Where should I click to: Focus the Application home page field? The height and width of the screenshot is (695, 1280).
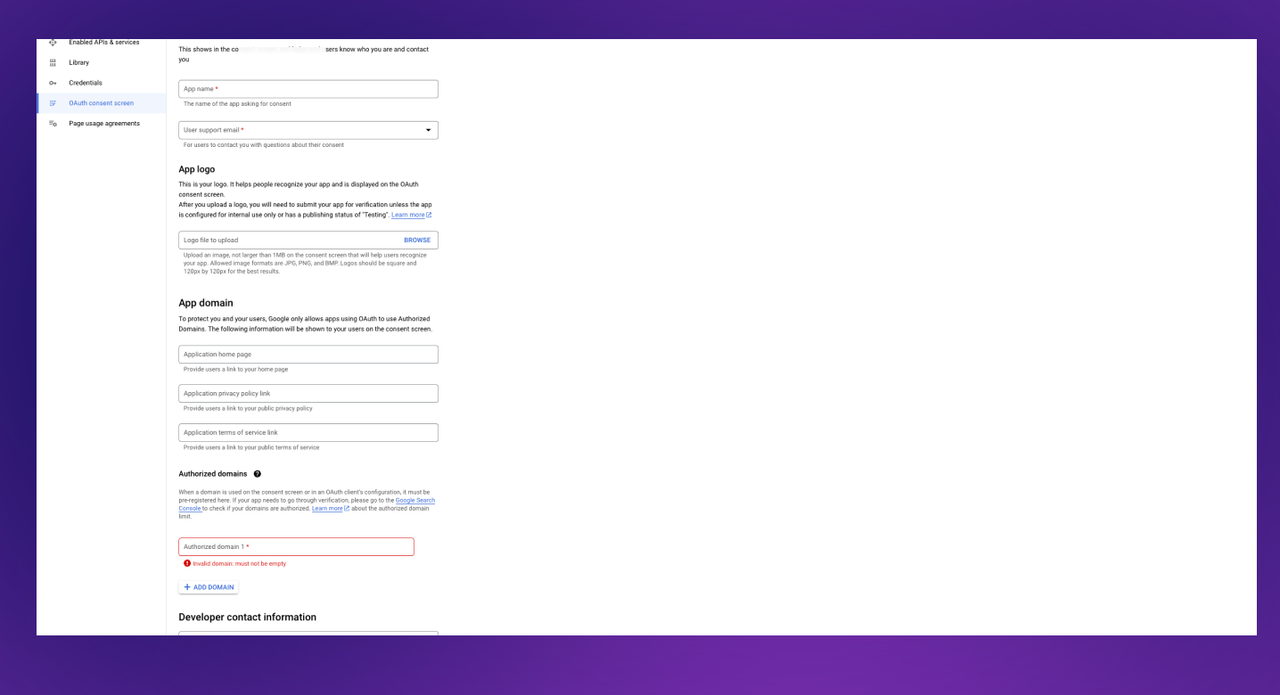pos(308,354)
